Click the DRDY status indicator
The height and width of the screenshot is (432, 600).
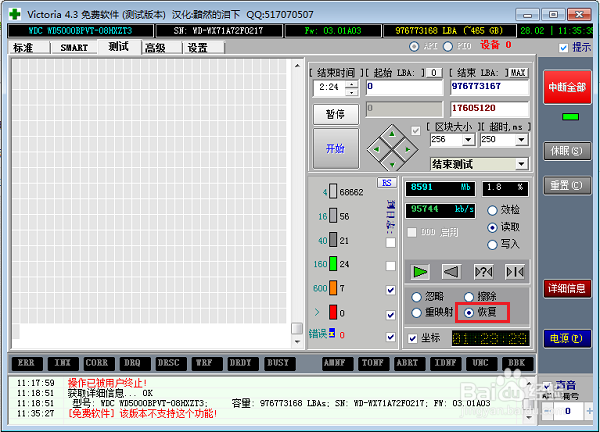(241, 363)
